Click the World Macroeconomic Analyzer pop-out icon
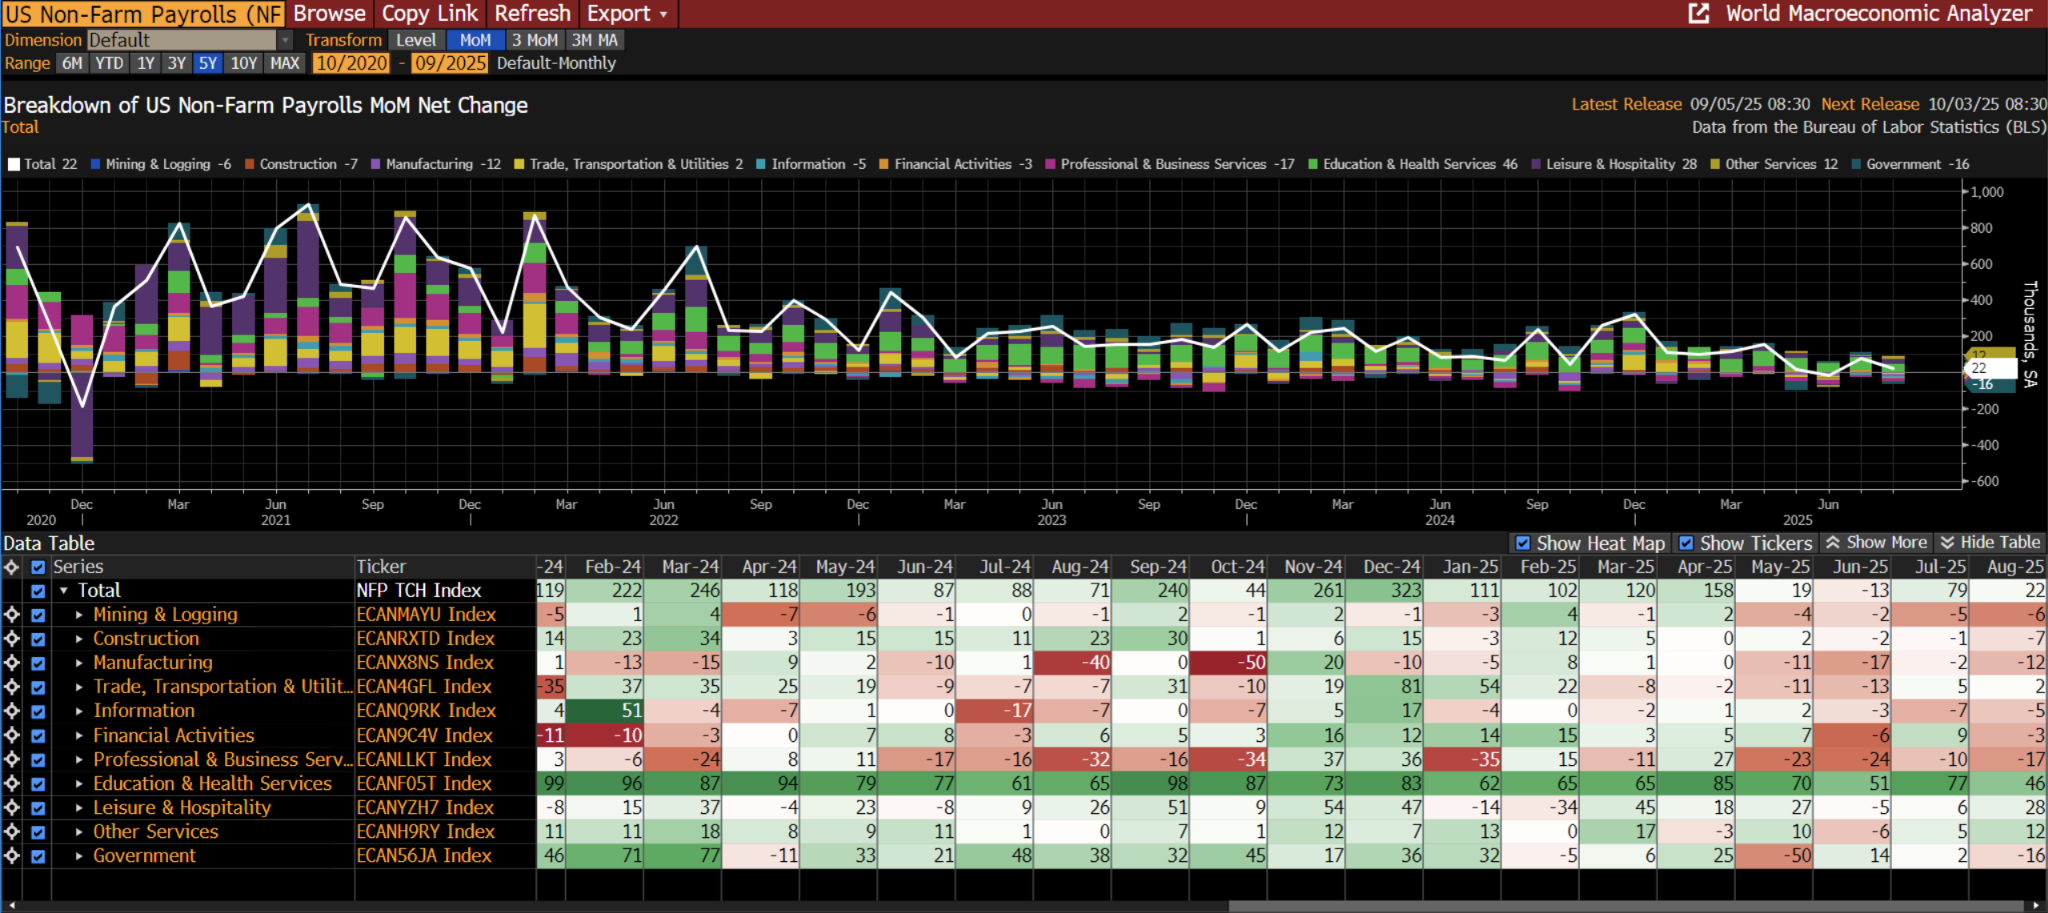 click(1698, 13)
